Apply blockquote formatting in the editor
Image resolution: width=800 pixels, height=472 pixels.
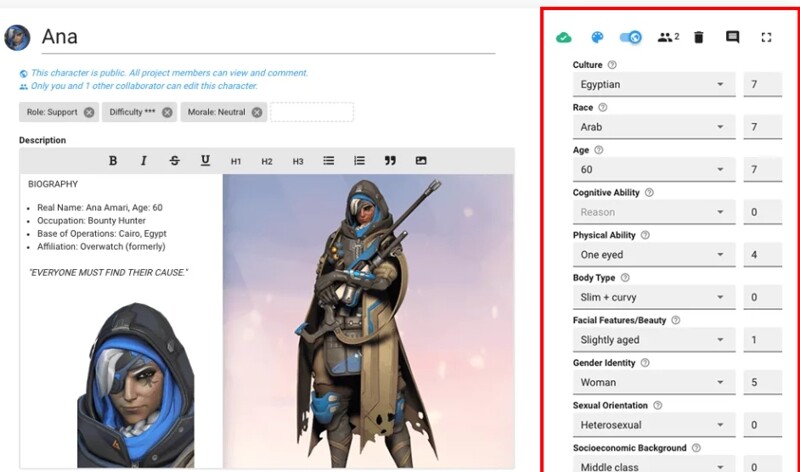tap(390, 161)
